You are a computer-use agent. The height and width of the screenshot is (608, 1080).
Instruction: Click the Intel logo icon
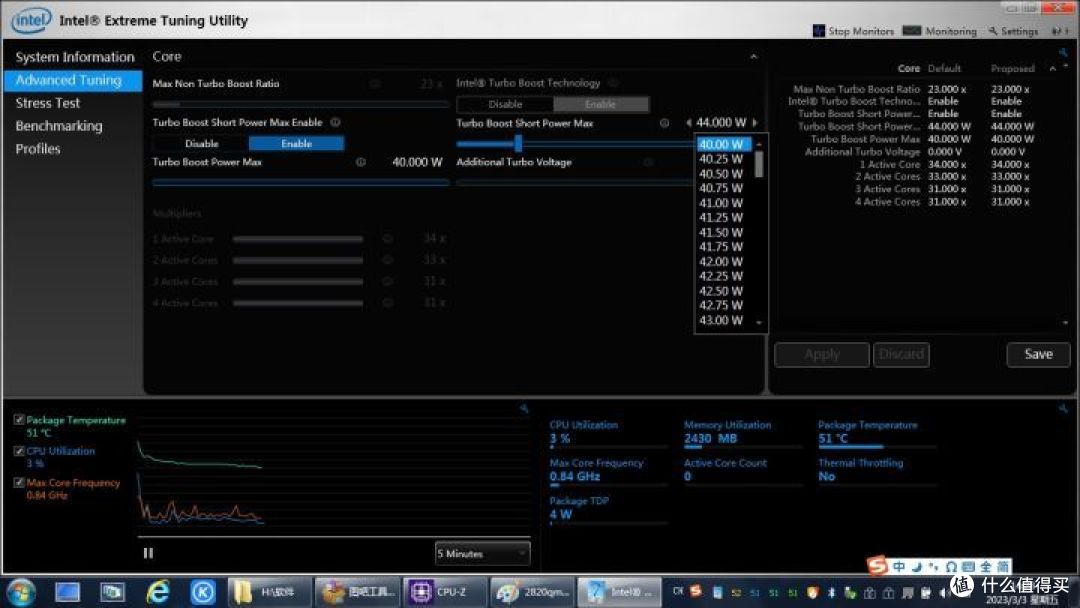tap(31, 21)
